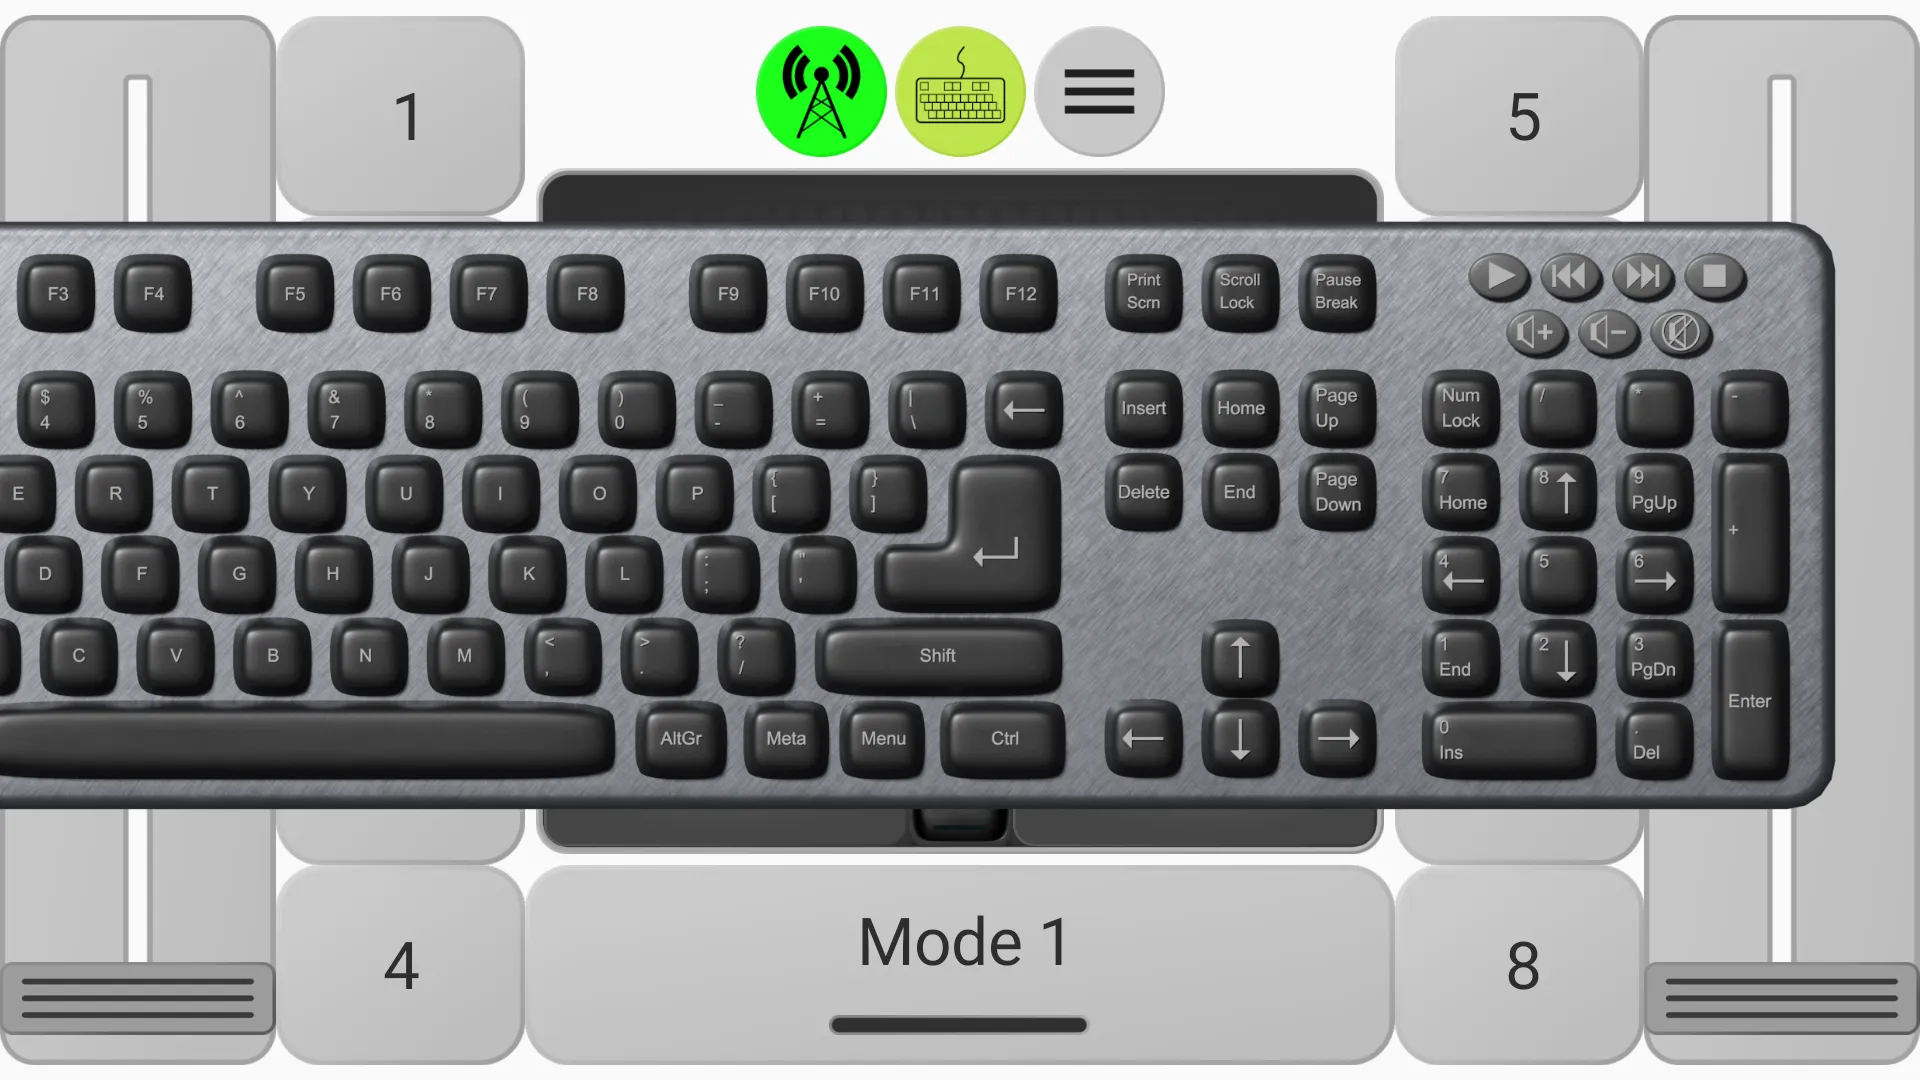Click the keyboard layout icon
The height and width of the screenshot is (1080, 1920).
click(960, 90)
